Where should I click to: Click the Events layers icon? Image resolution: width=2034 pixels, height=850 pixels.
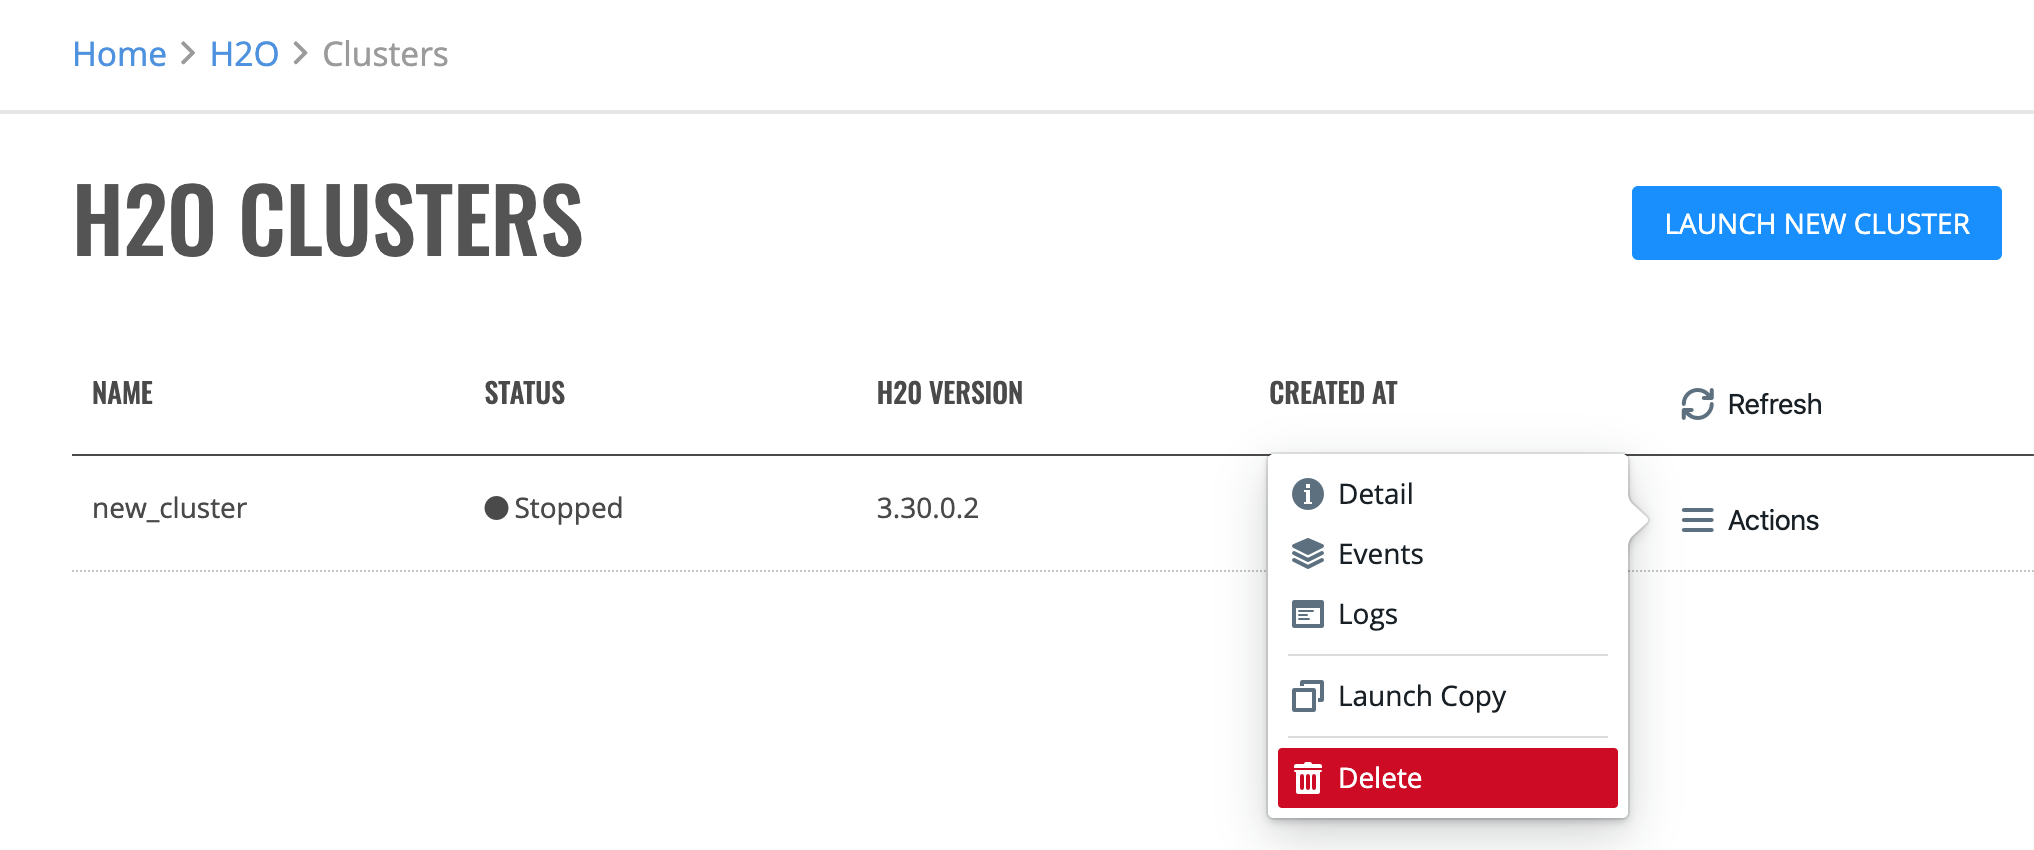(1307, 554)
